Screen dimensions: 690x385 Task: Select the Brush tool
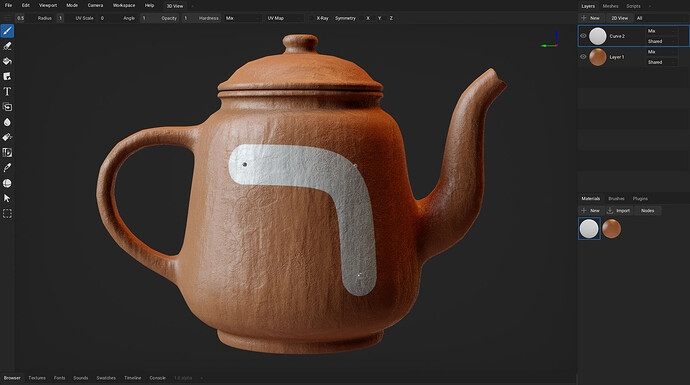(x=7, y=31)
